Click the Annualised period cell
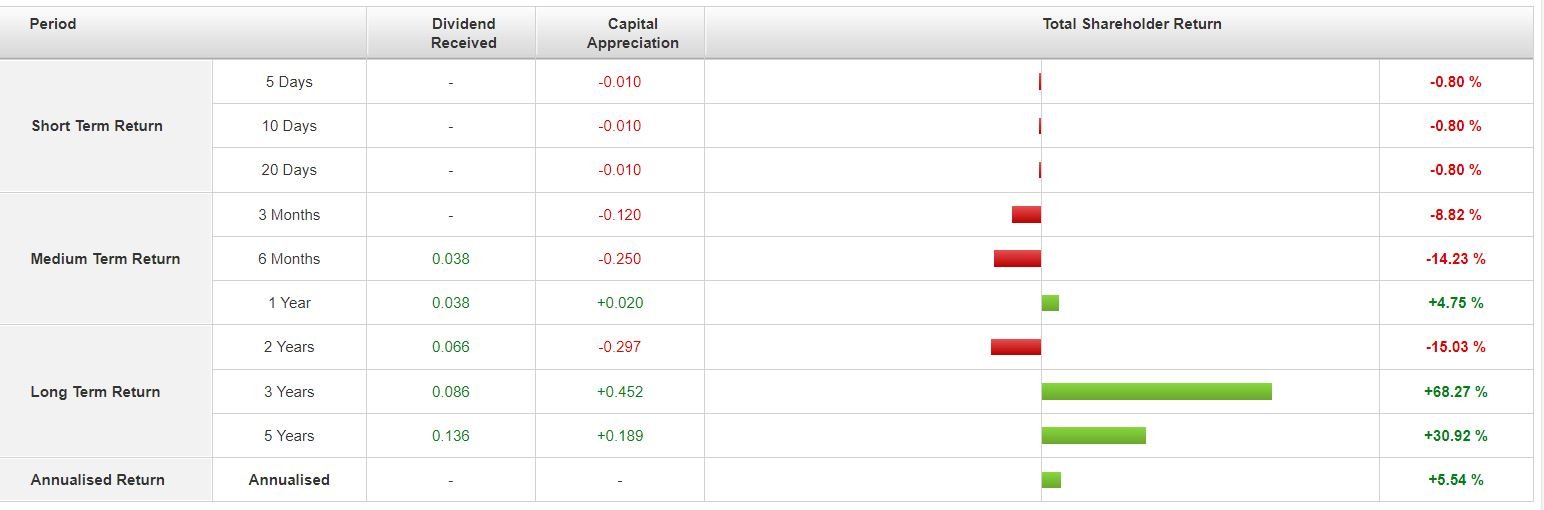 pyautogui.click(x=289, y=480)
